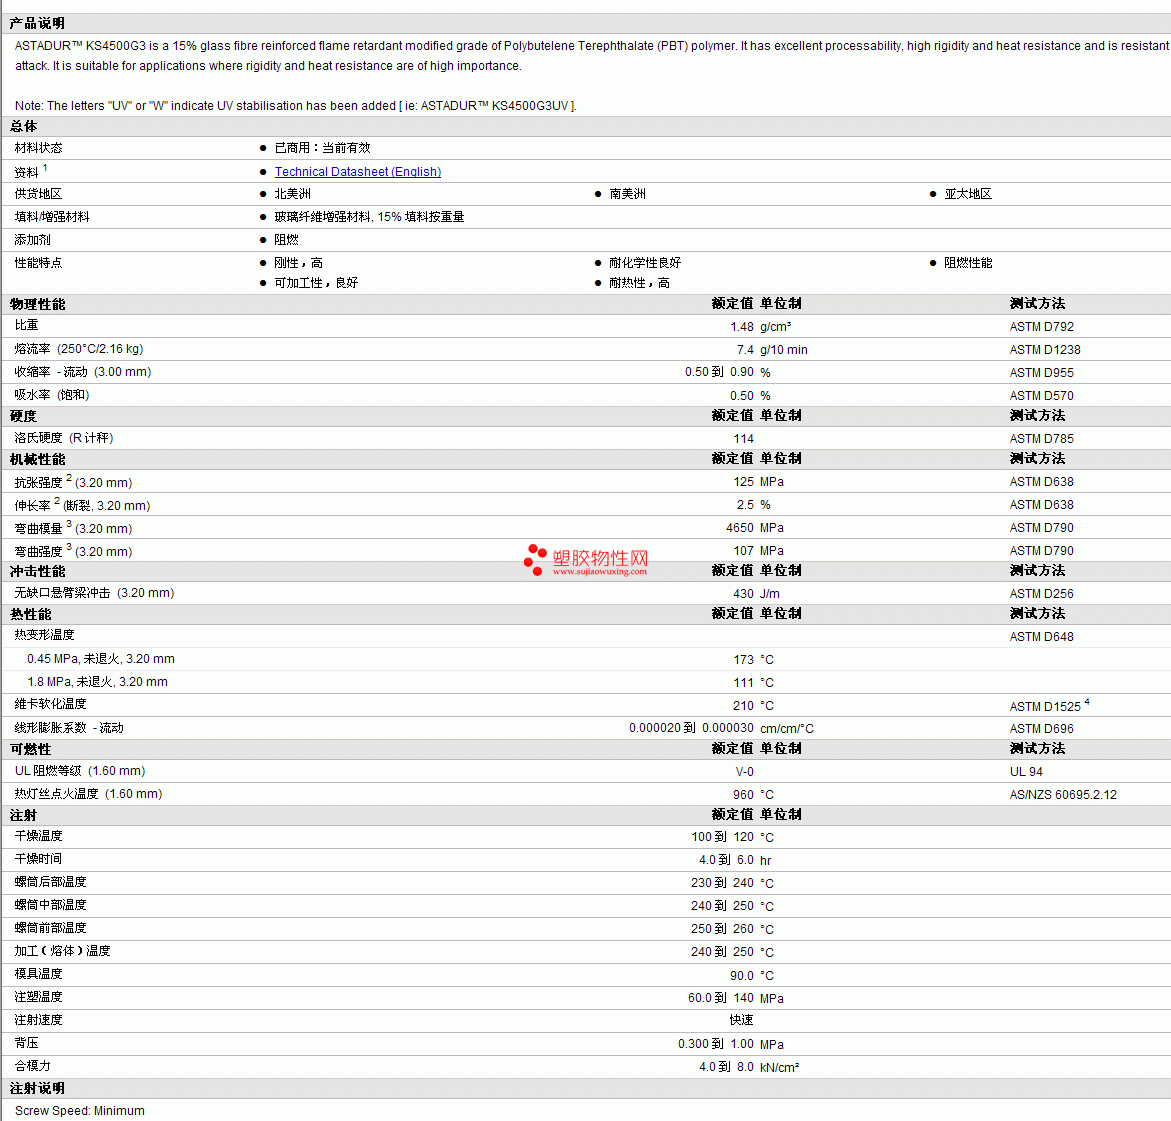Select the 173 °C deflection temperature value

tap(754, 660)
